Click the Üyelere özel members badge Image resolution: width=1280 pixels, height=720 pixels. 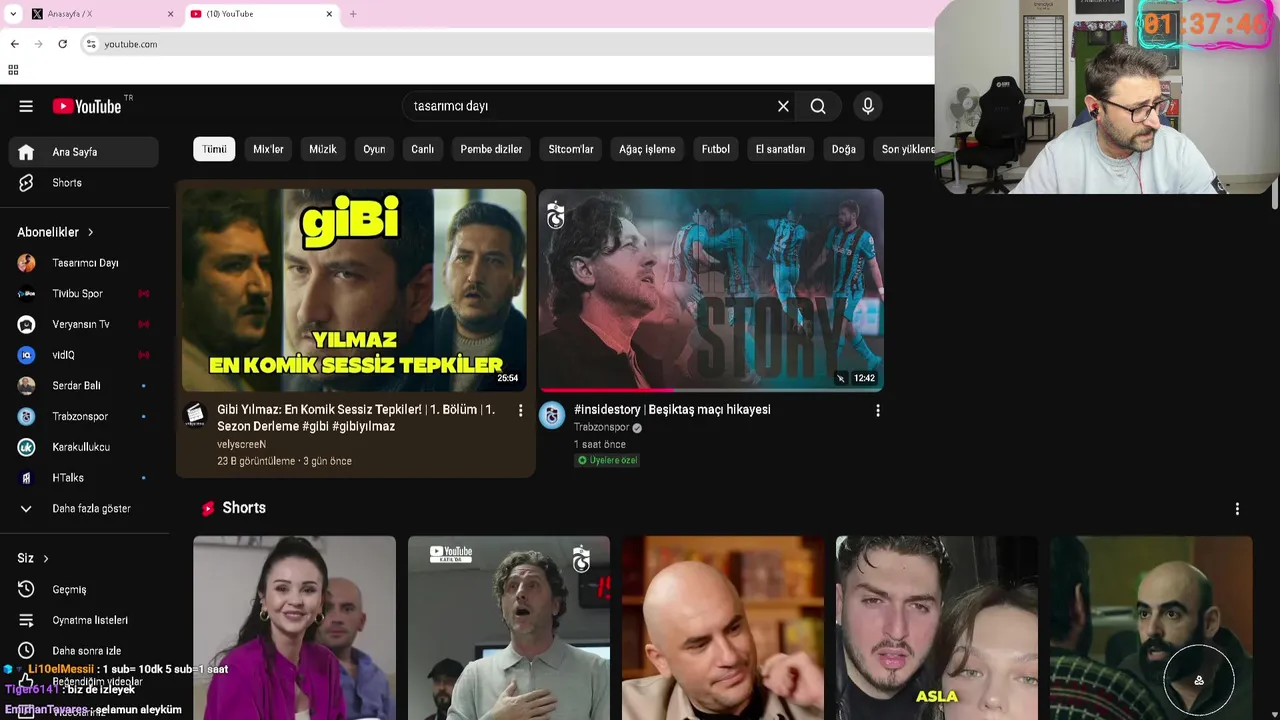point(607,460)
